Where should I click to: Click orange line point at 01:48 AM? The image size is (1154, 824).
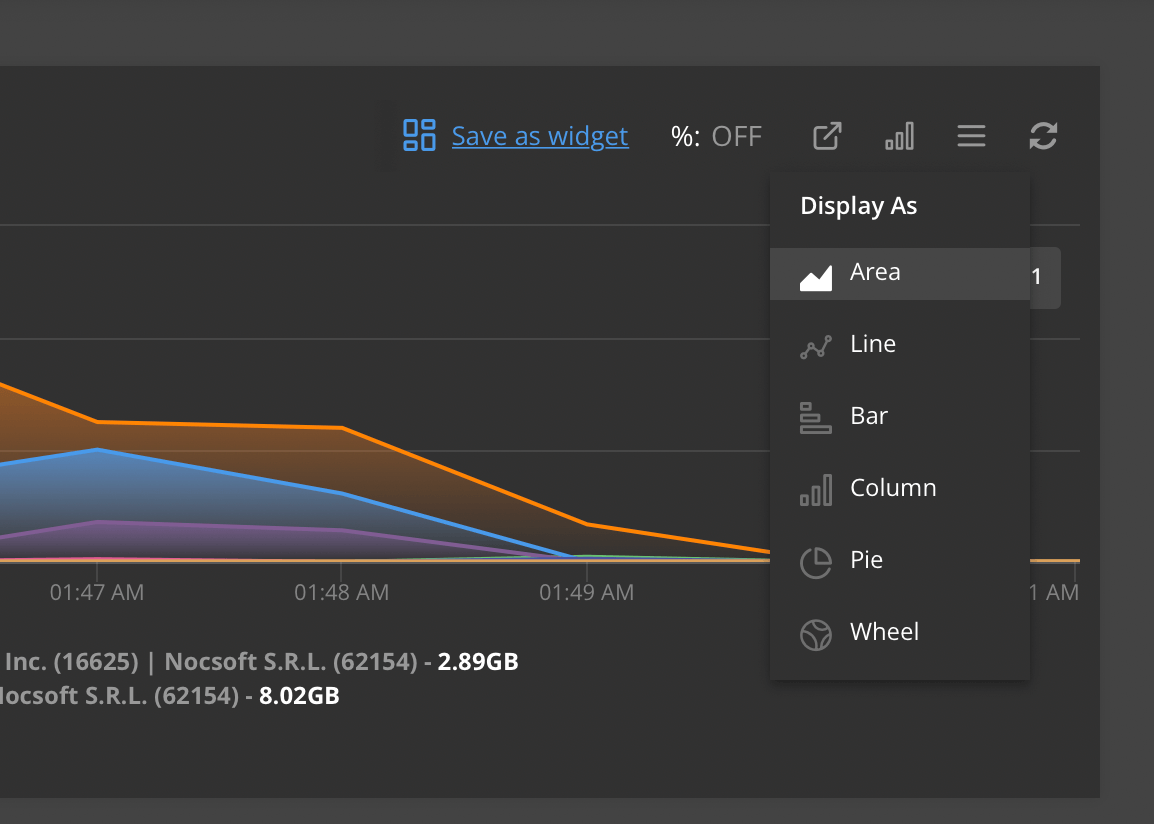[342, 428]
